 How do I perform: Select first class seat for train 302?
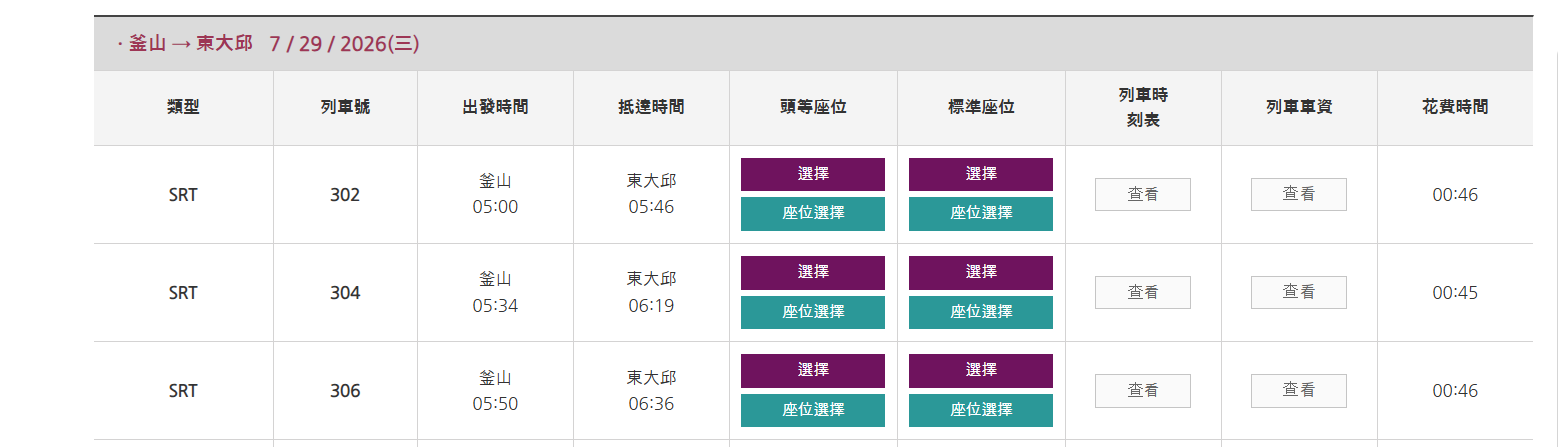[812, 174]
